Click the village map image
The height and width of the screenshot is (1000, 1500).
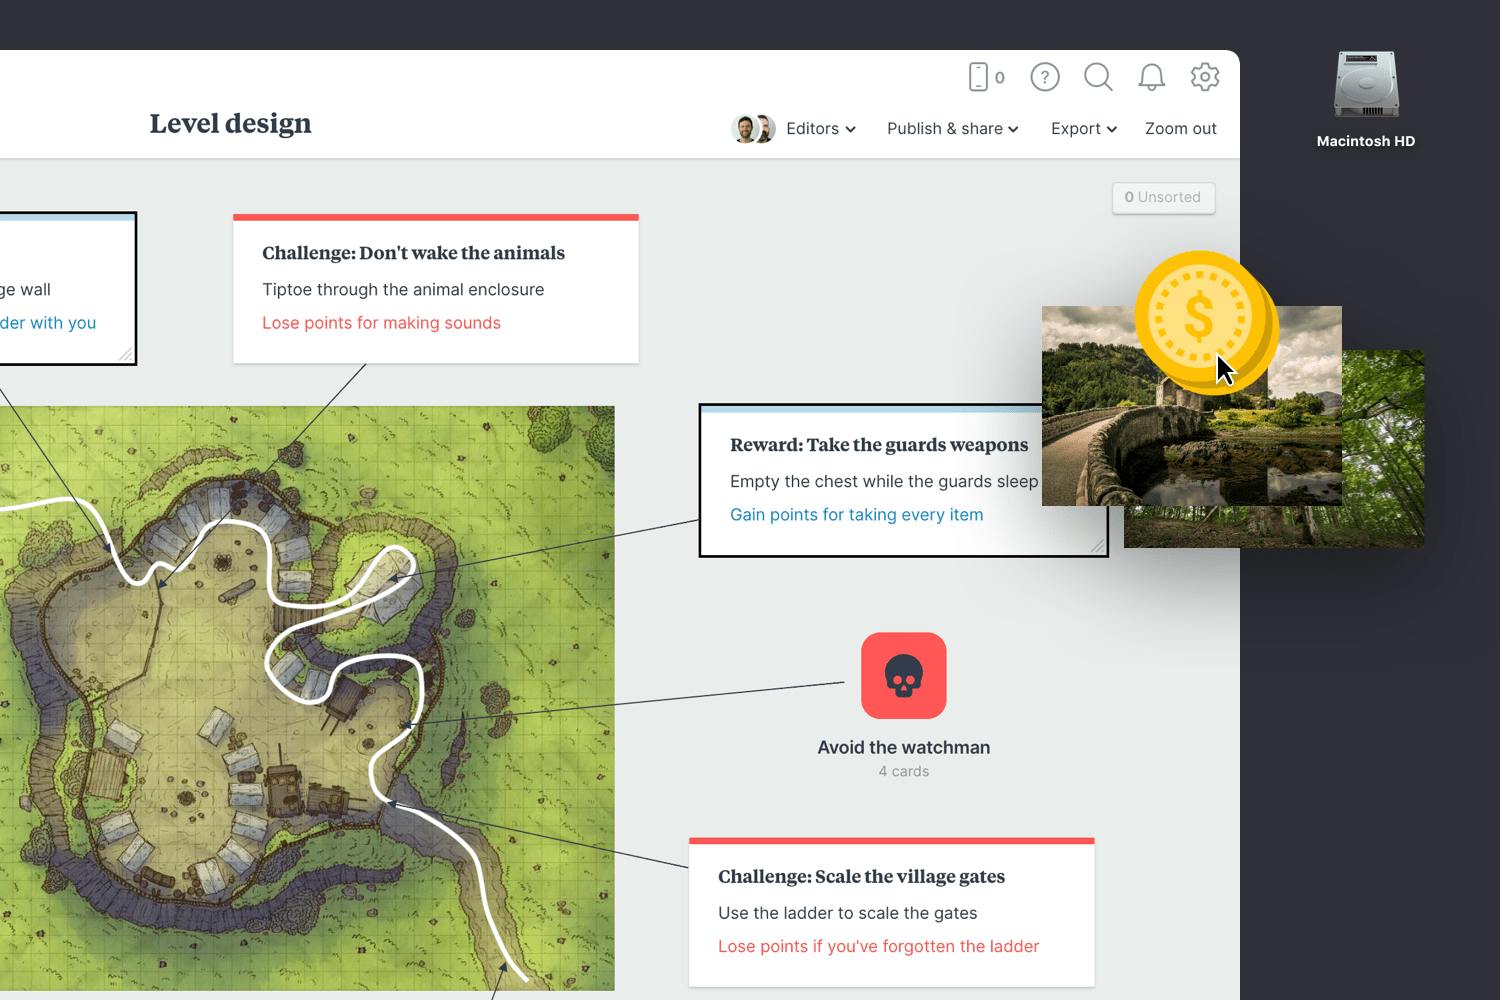307,698
